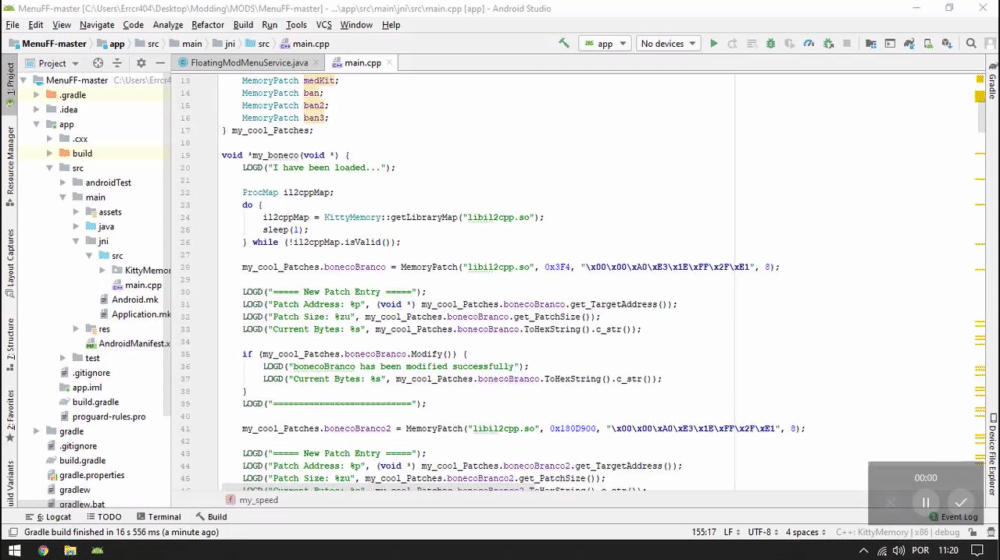Toggle the Favorites side panel
The height and width of the screenshot is (560, 1000).
pos(10,416)
